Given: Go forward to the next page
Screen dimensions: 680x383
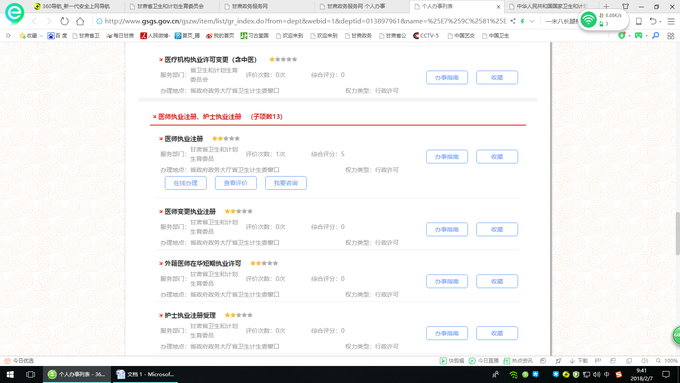Looking at the screenshot, I should click(x=49, y=21).
